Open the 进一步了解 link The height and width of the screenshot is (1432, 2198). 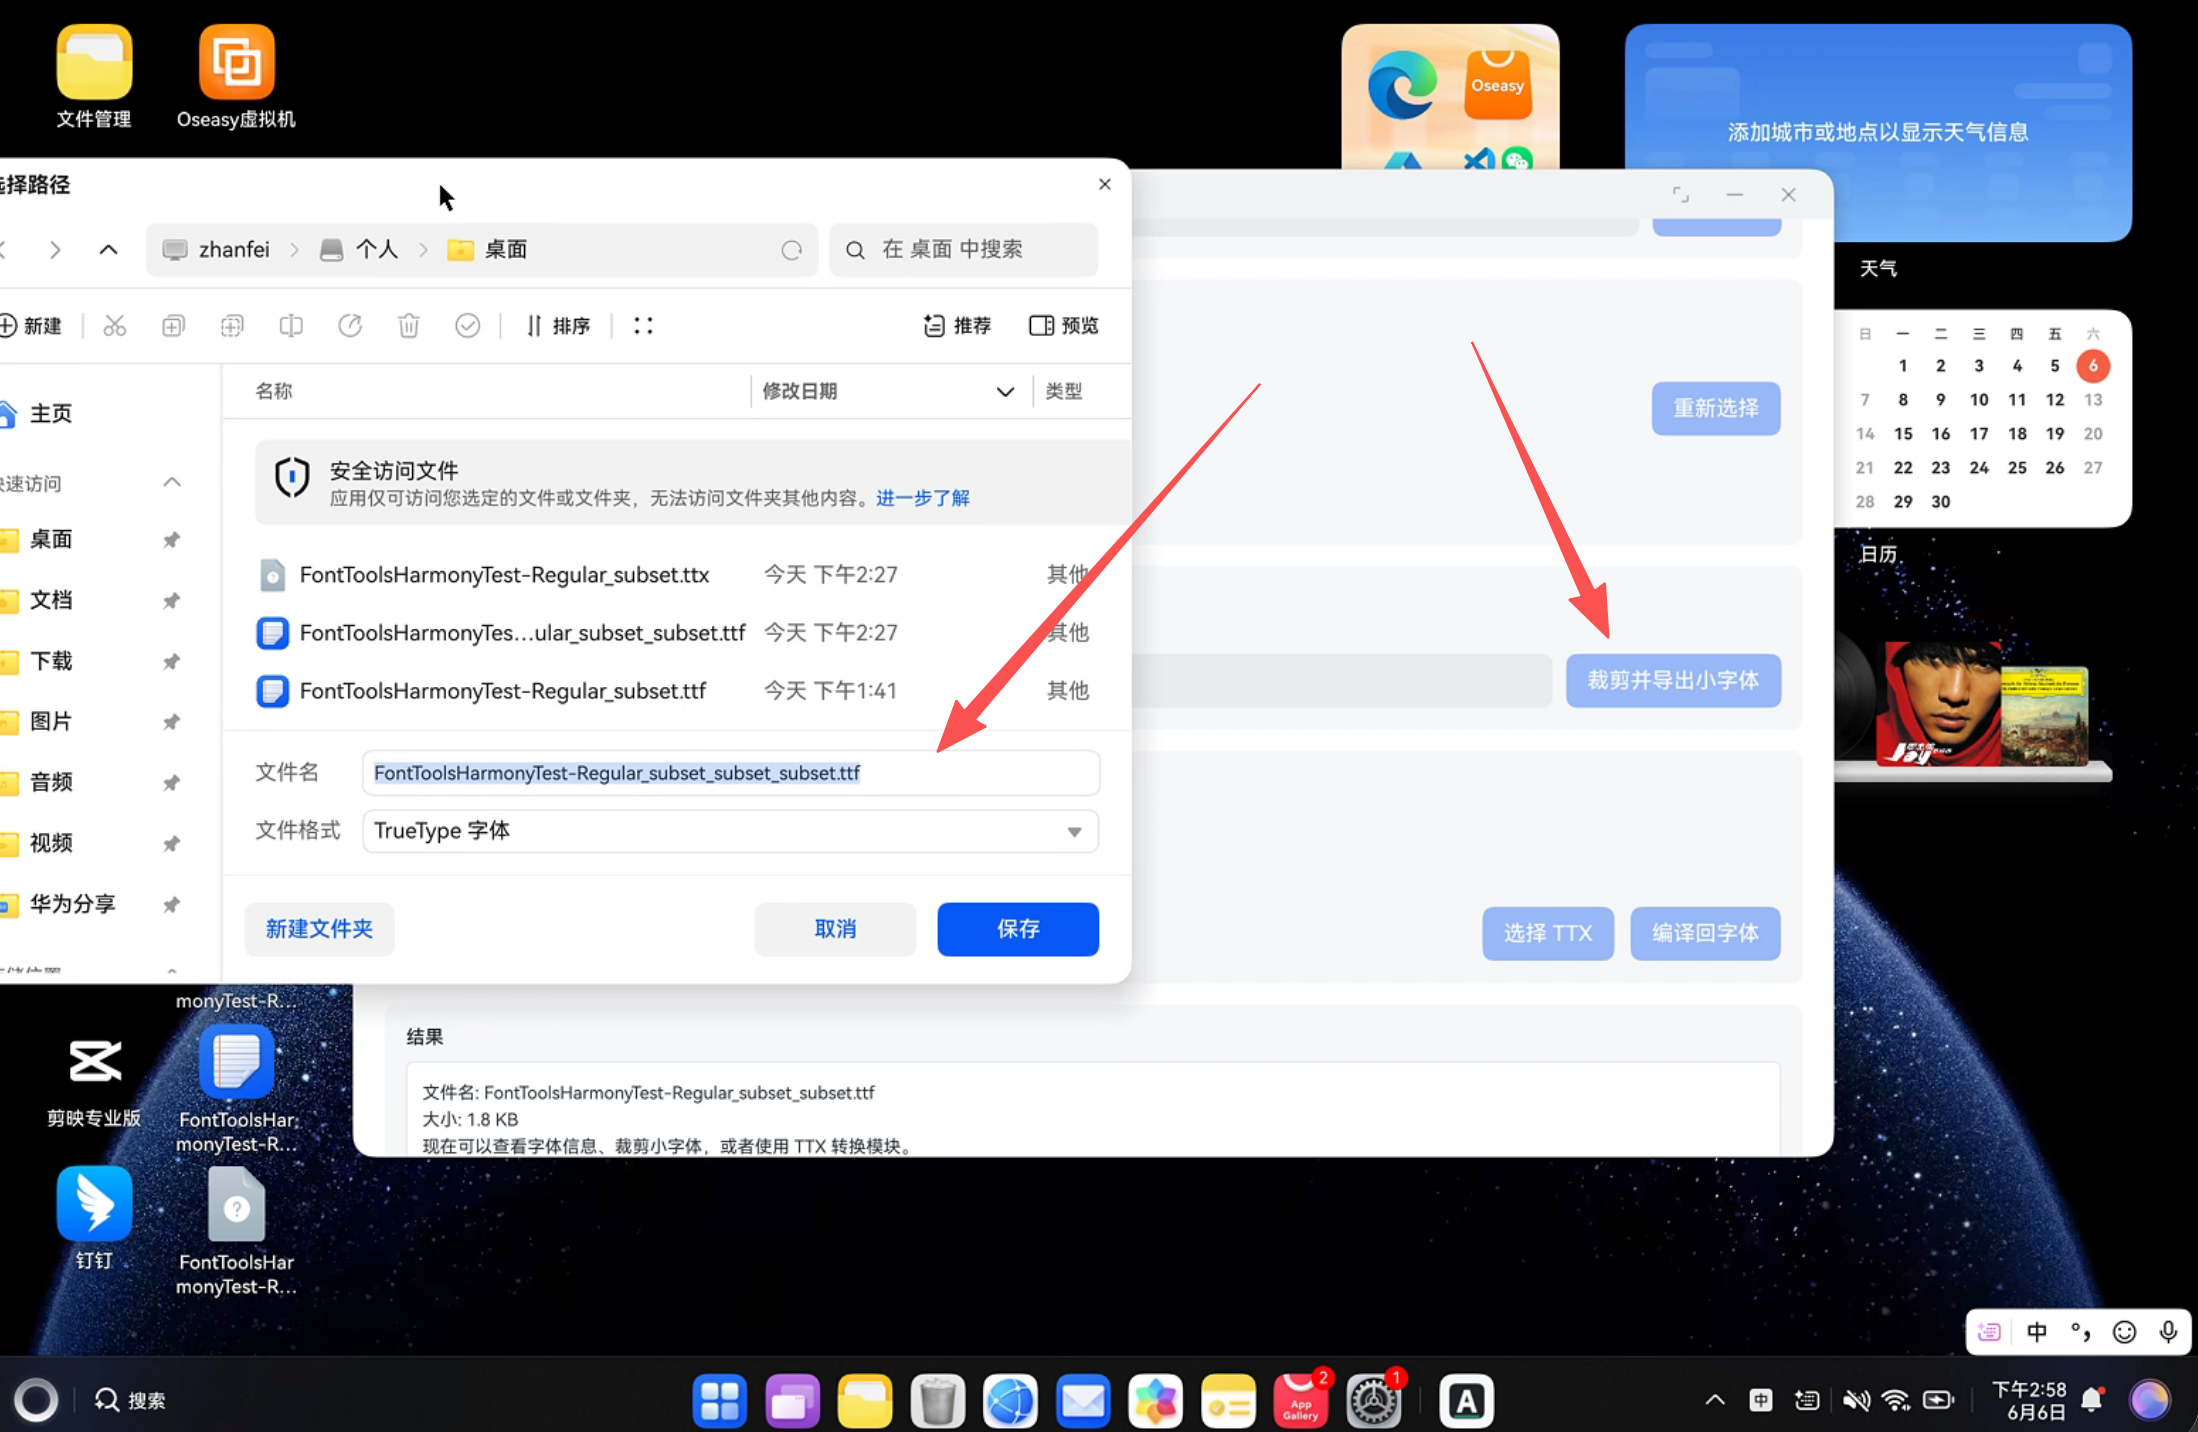(x=923, y=498)
